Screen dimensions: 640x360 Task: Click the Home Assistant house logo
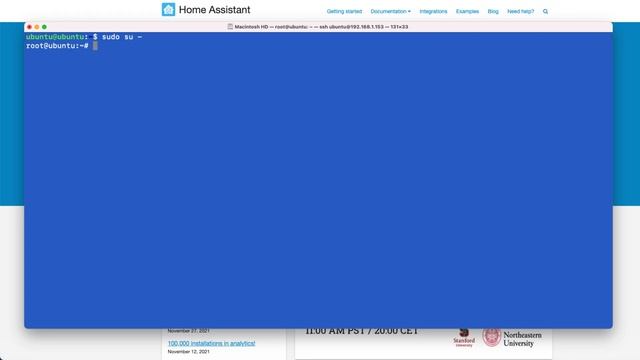(168, 9)
